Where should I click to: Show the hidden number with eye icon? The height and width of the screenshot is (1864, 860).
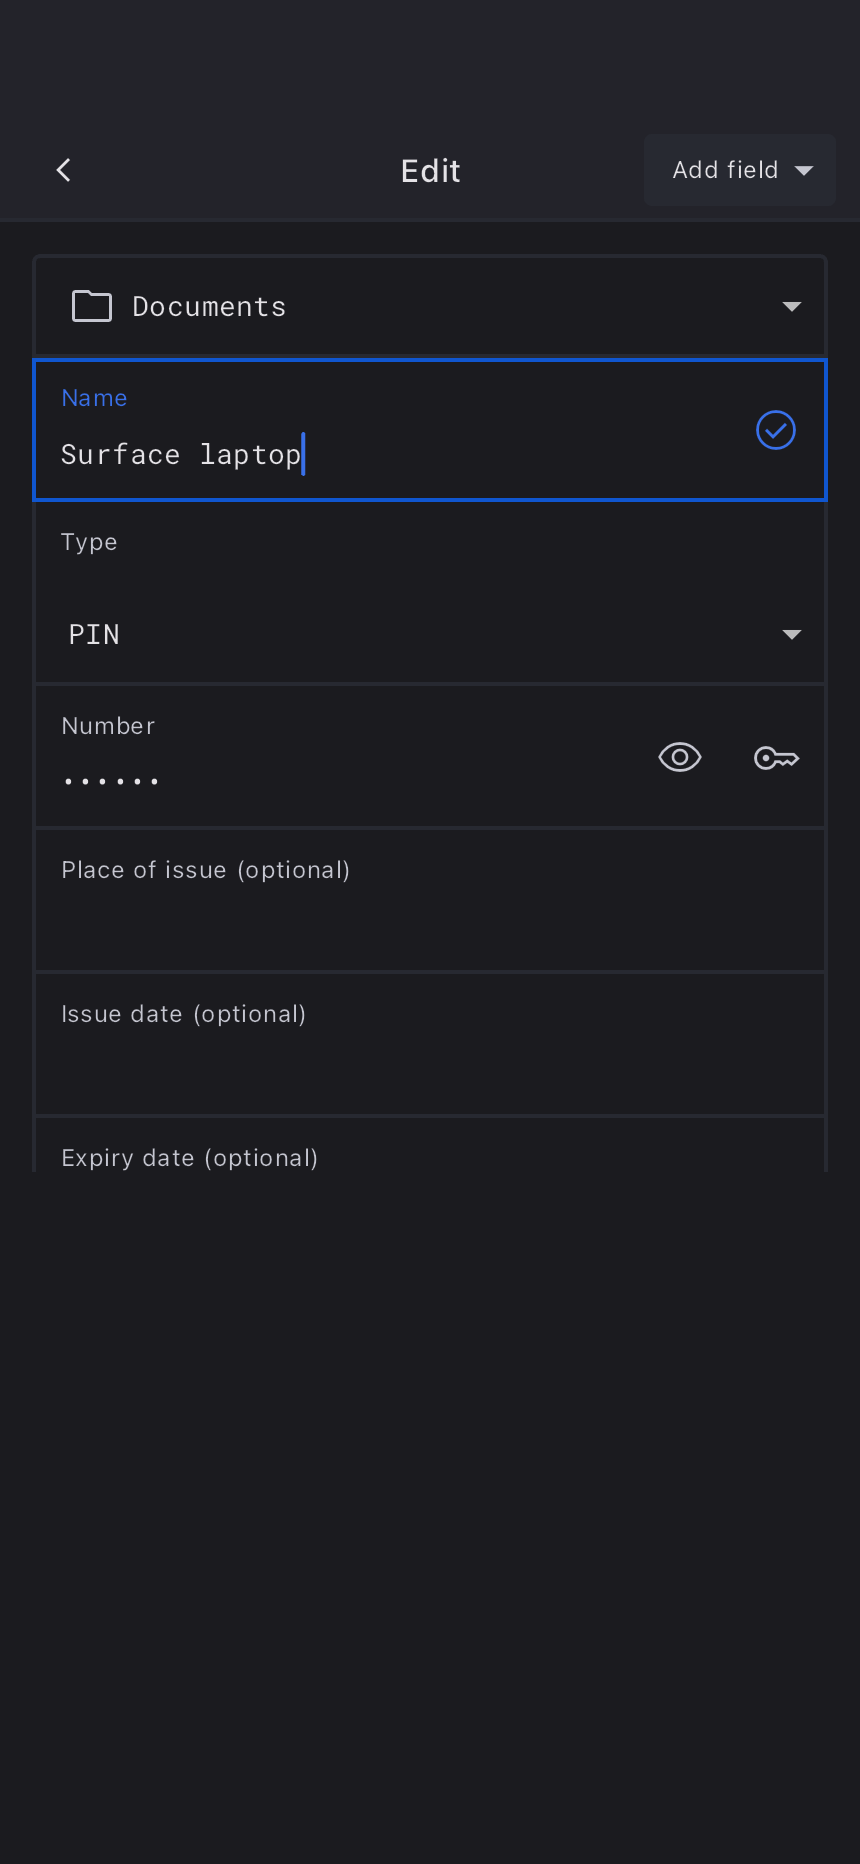point(680,758)
